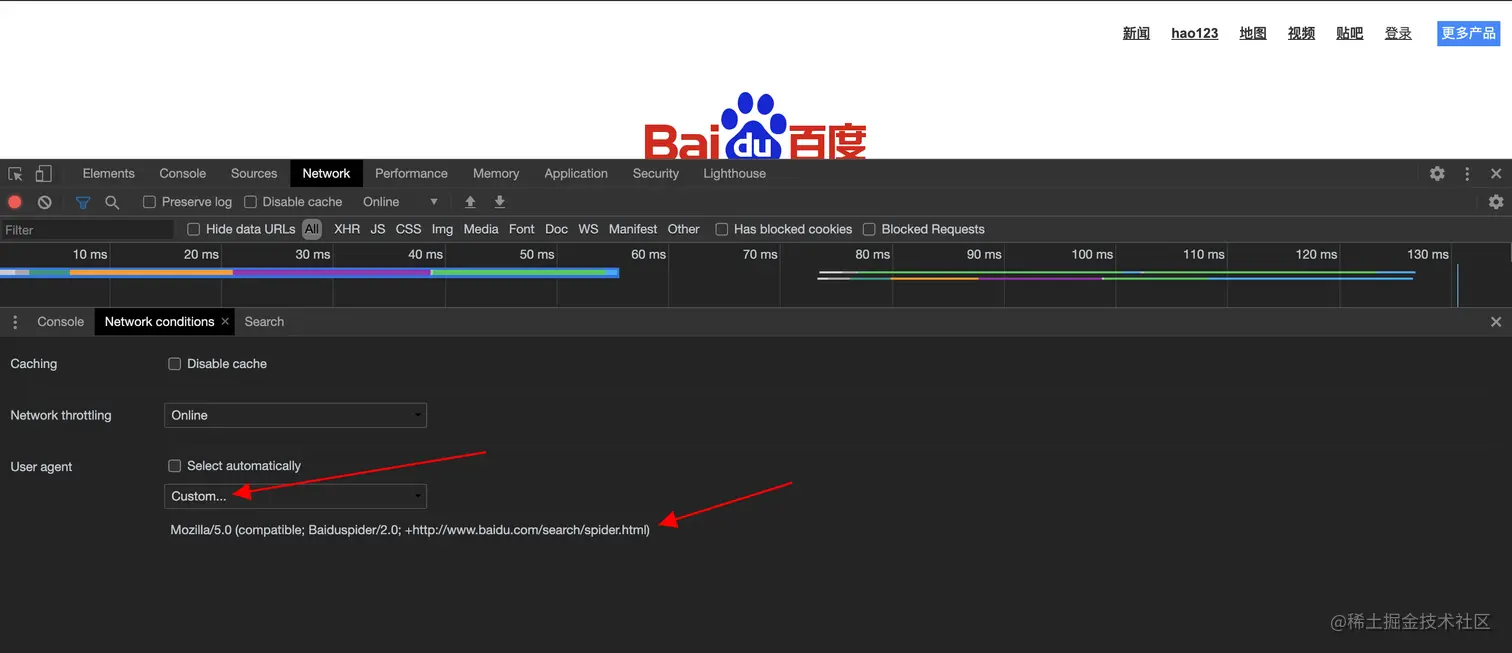Check Hide data URLs

click(x=194, y=229)
